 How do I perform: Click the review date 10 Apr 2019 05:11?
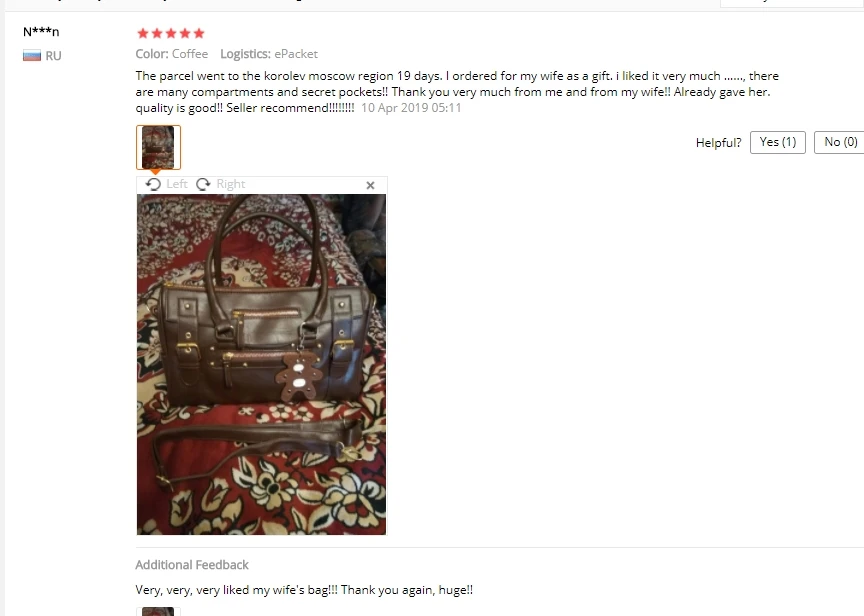(x=411, y=108)
